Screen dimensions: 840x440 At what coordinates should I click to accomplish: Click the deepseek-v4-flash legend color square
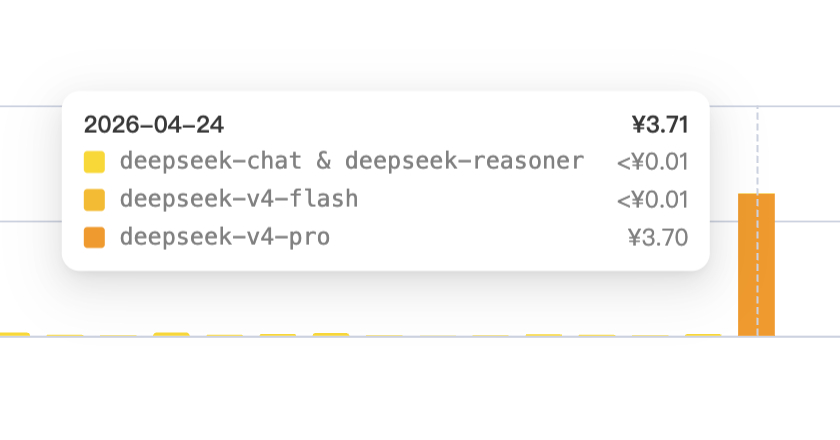point(94,199)
